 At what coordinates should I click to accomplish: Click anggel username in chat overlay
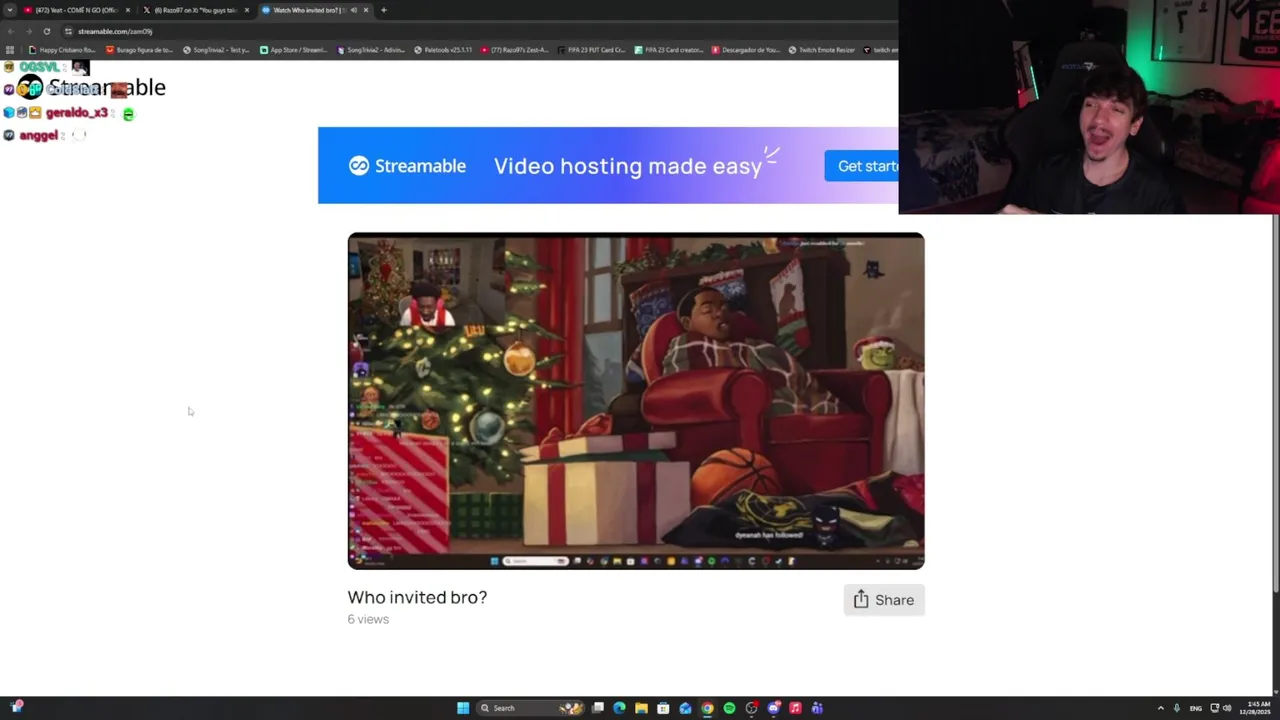(38, 135)
